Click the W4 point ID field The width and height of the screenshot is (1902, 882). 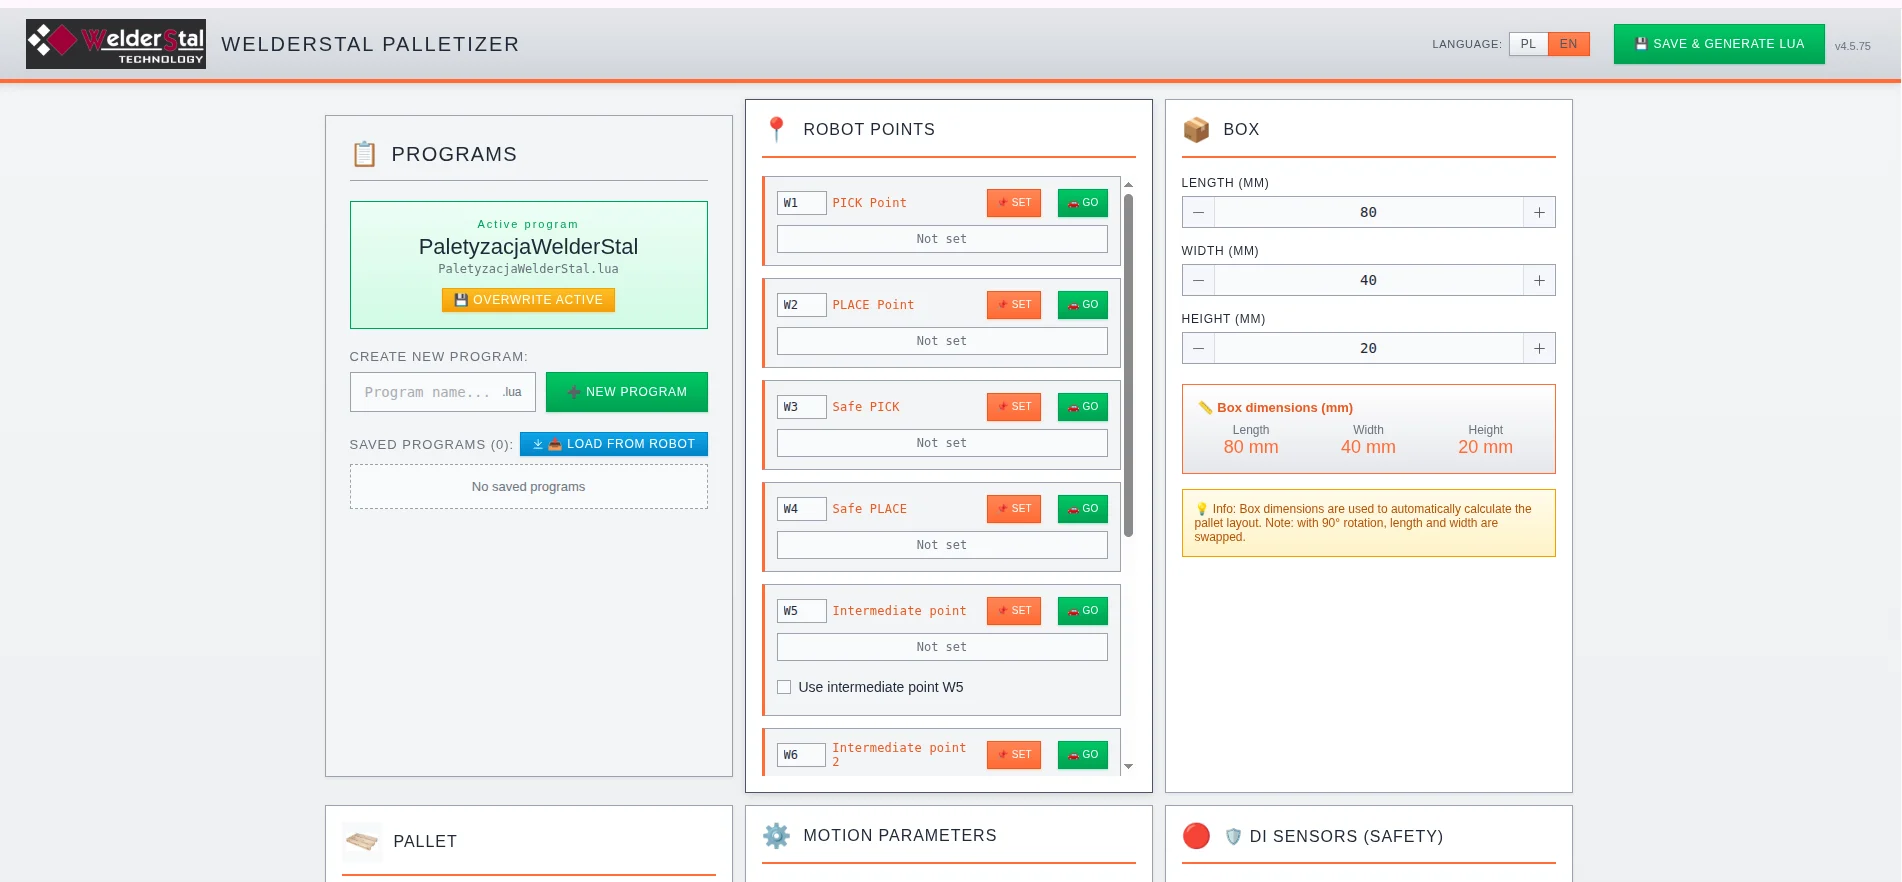click(x=802, y=509)
